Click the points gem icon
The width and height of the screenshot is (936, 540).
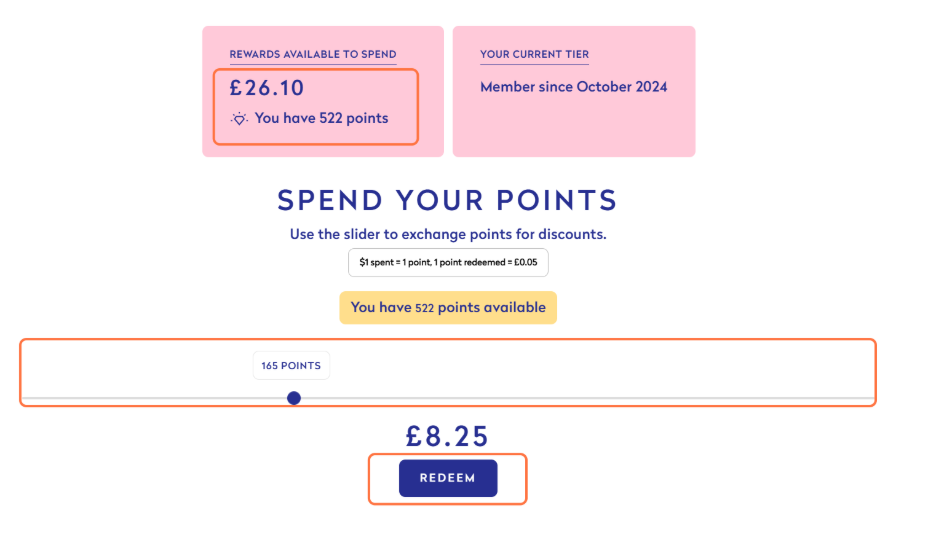coord(239,118)
